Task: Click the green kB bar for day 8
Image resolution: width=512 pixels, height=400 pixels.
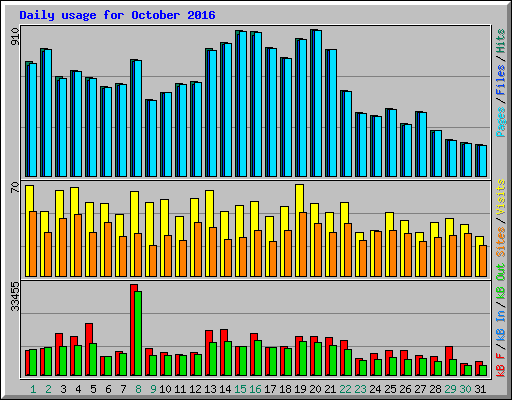Action: [x=138, y=333]
